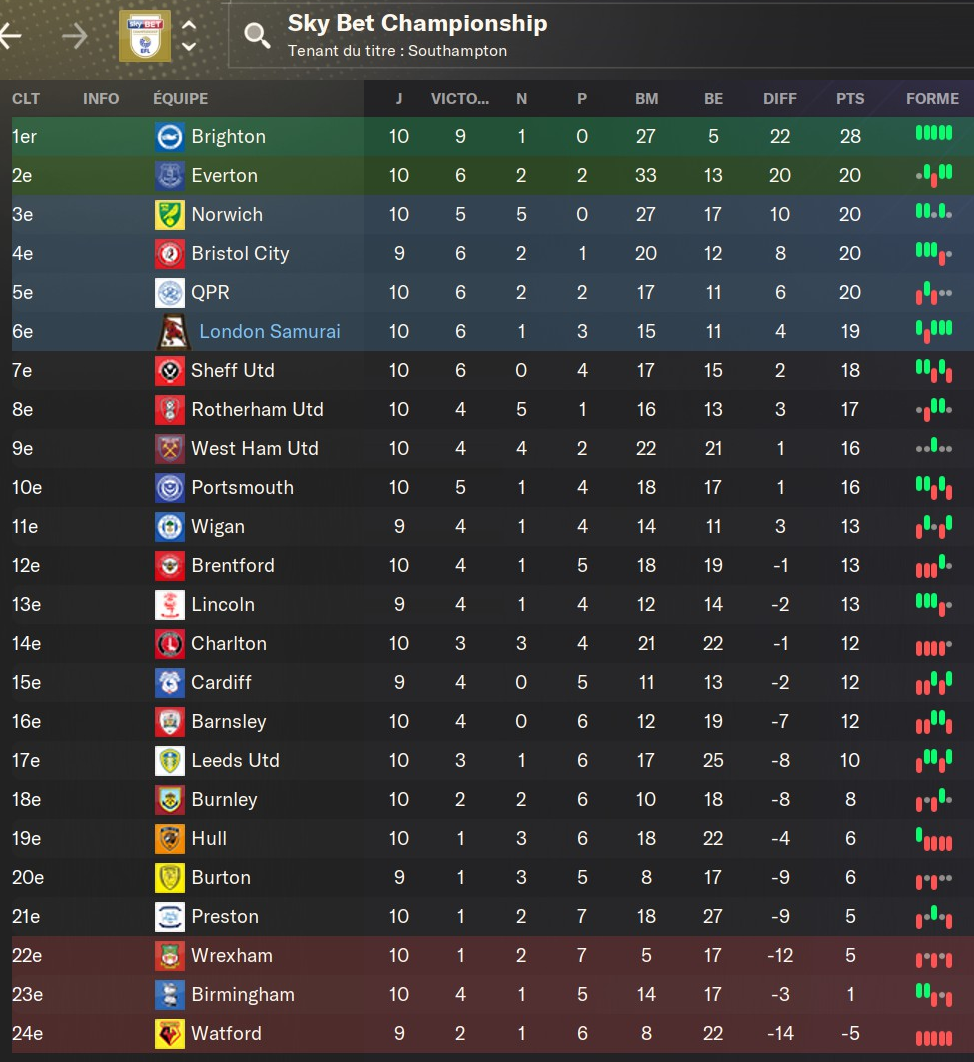This screenshot has width=974, height=1062.
Task: Click Brighton's form indicator bars
Action: click(x=933, y=134)
